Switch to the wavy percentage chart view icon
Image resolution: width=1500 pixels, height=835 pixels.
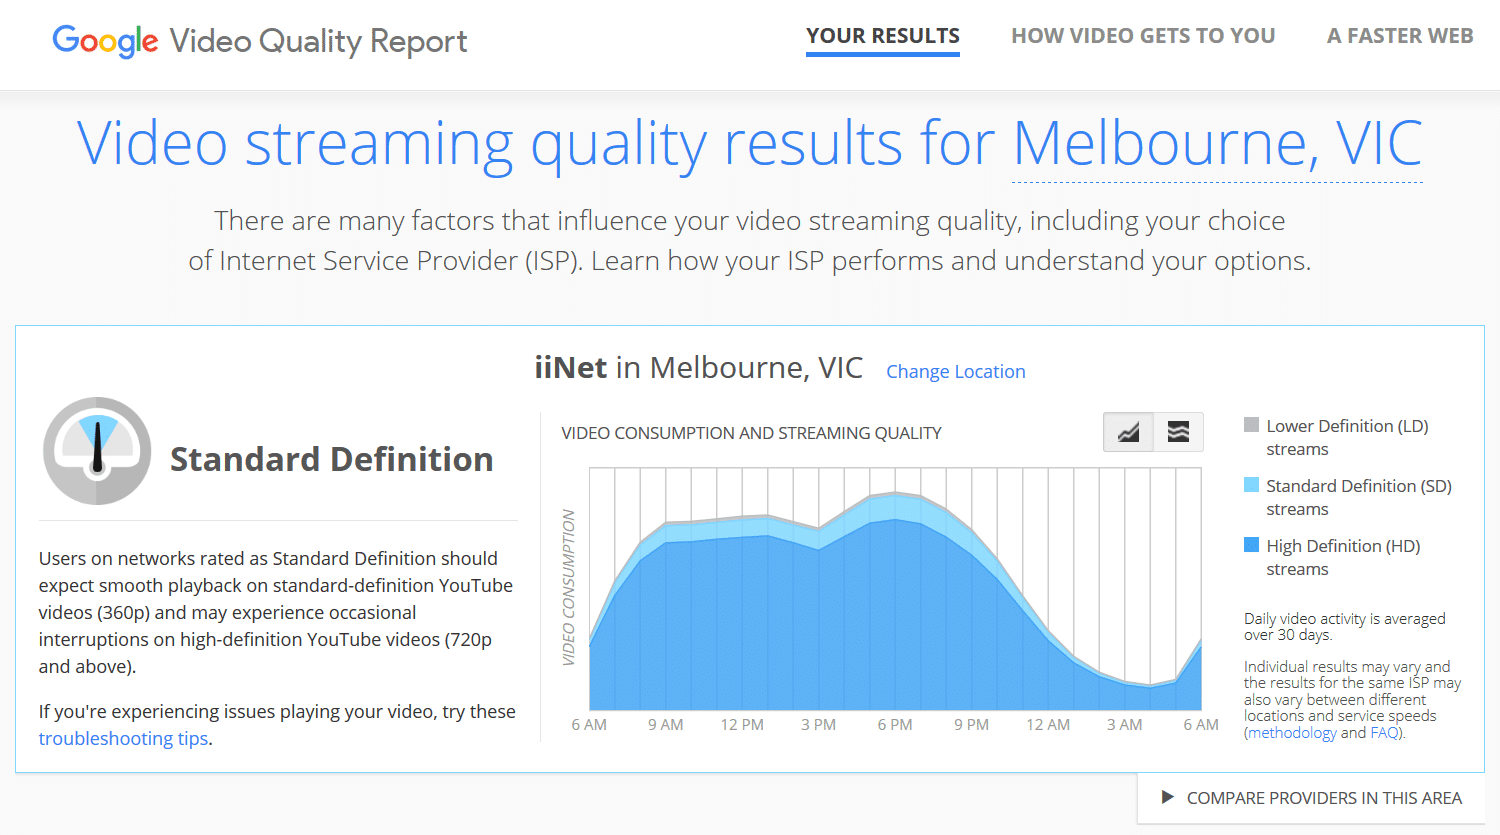(x=1178, y=432)
